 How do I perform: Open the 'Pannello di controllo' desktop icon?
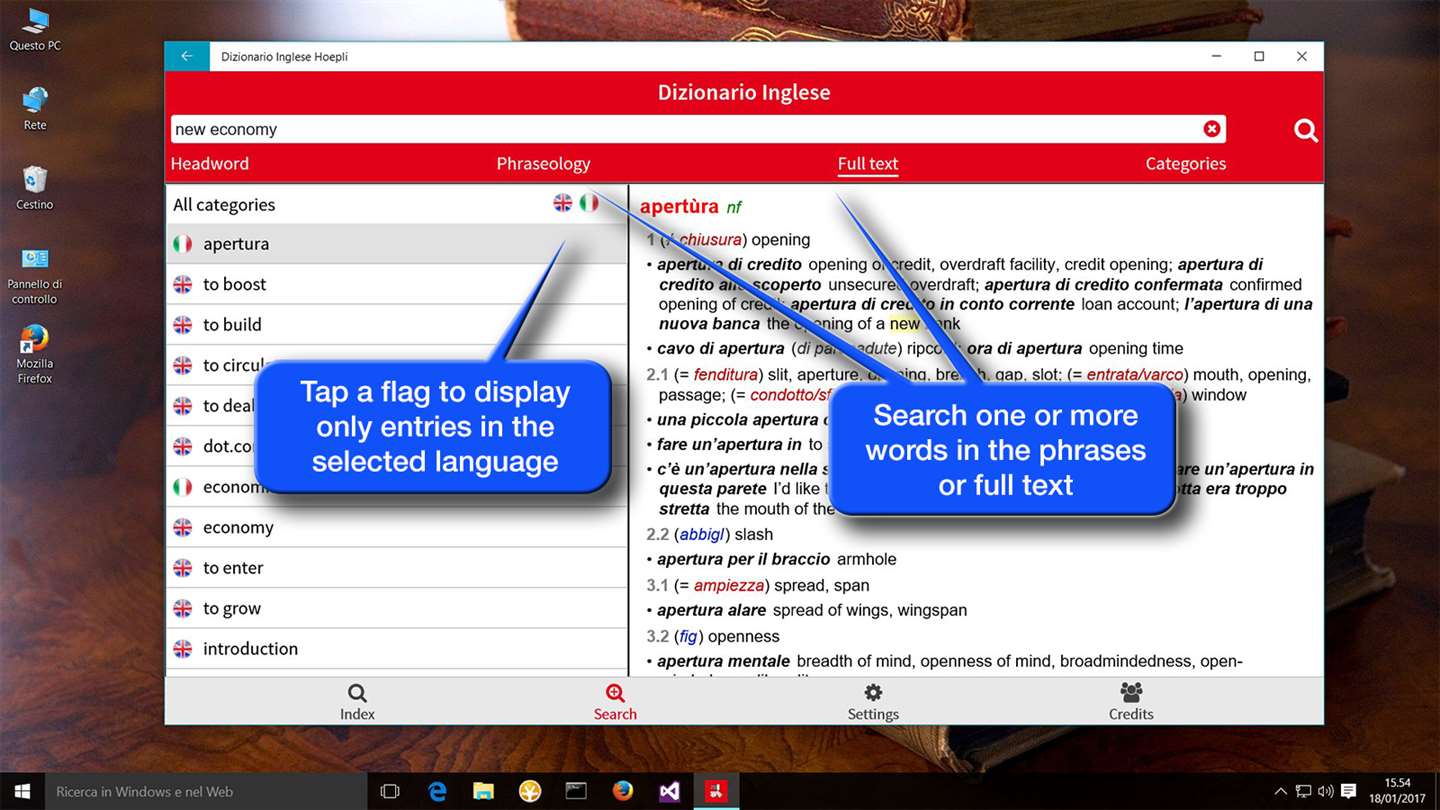(x=35, y=276)
